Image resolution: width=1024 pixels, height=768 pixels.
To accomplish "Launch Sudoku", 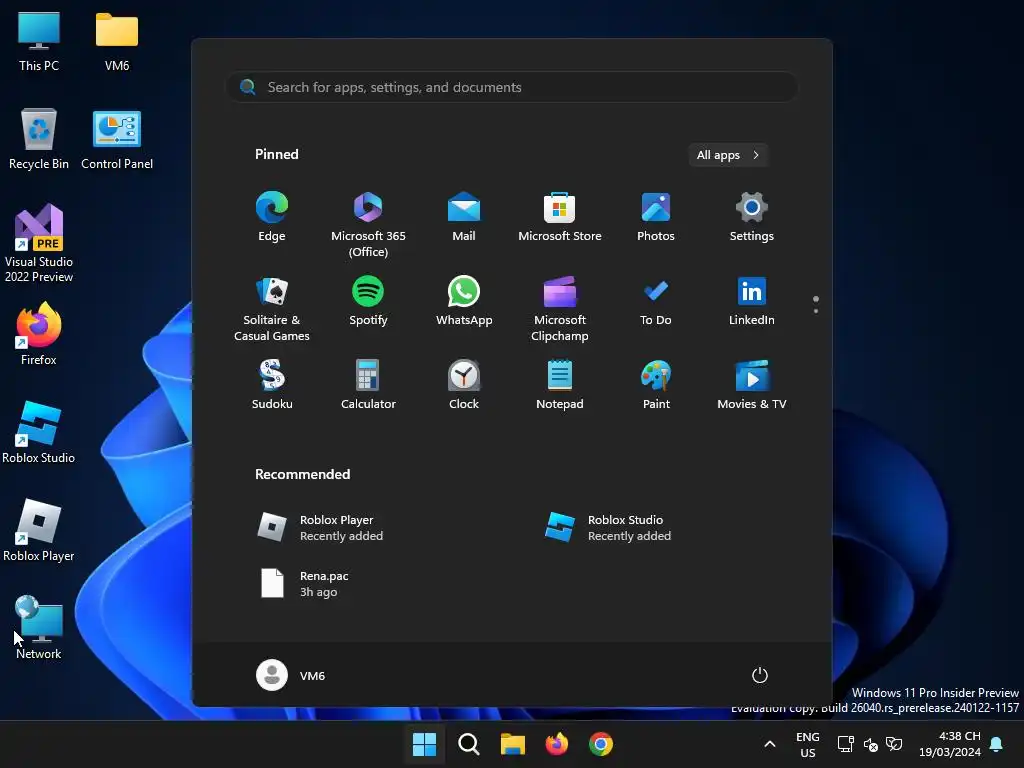I will click(272, 385).
